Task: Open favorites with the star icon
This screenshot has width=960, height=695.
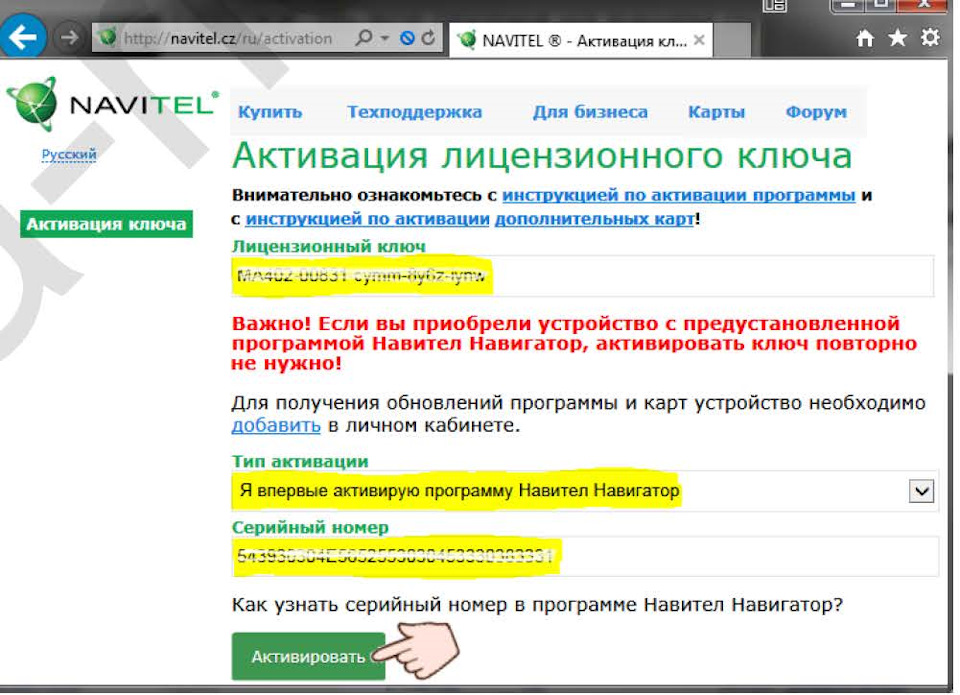Action: click(x=897, y=38)
